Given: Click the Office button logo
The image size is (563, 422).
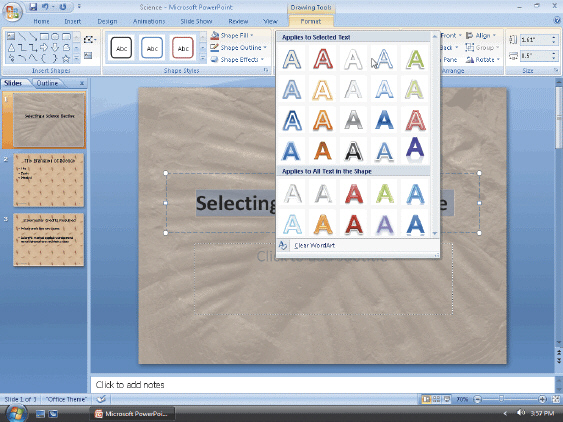Looking at the screenshot, I should point(13,12).
